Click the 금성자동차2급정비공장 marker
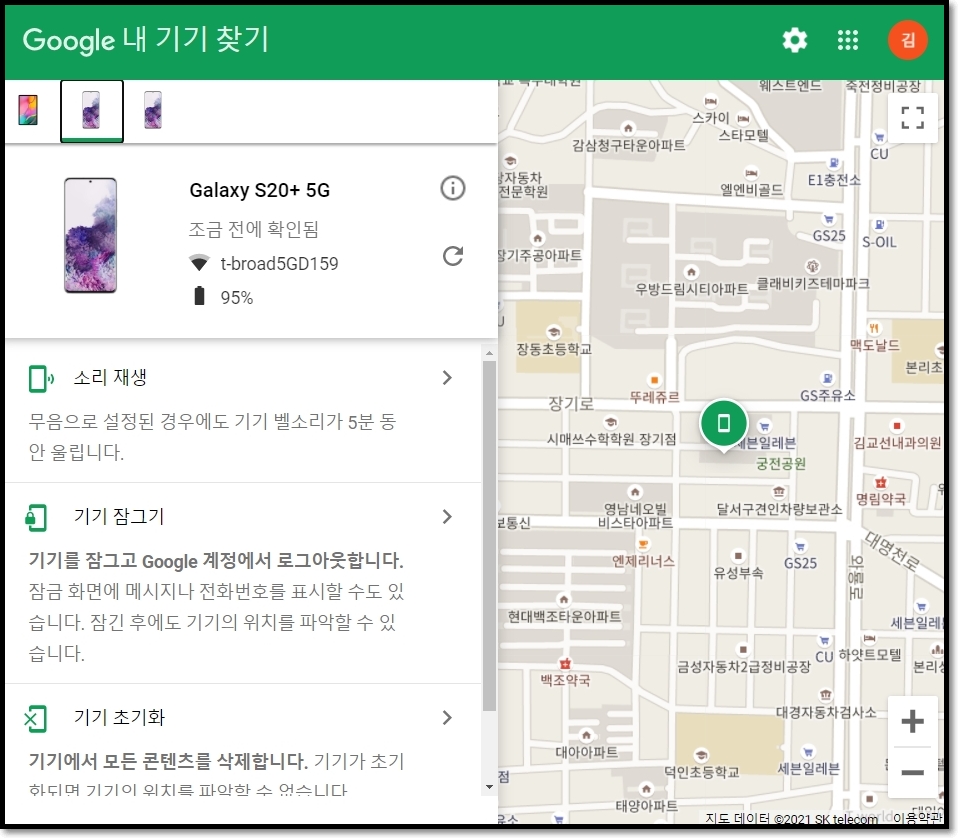The height and width of the screenshot is (838, 958). pyautogui.click(x=743, y=650)
